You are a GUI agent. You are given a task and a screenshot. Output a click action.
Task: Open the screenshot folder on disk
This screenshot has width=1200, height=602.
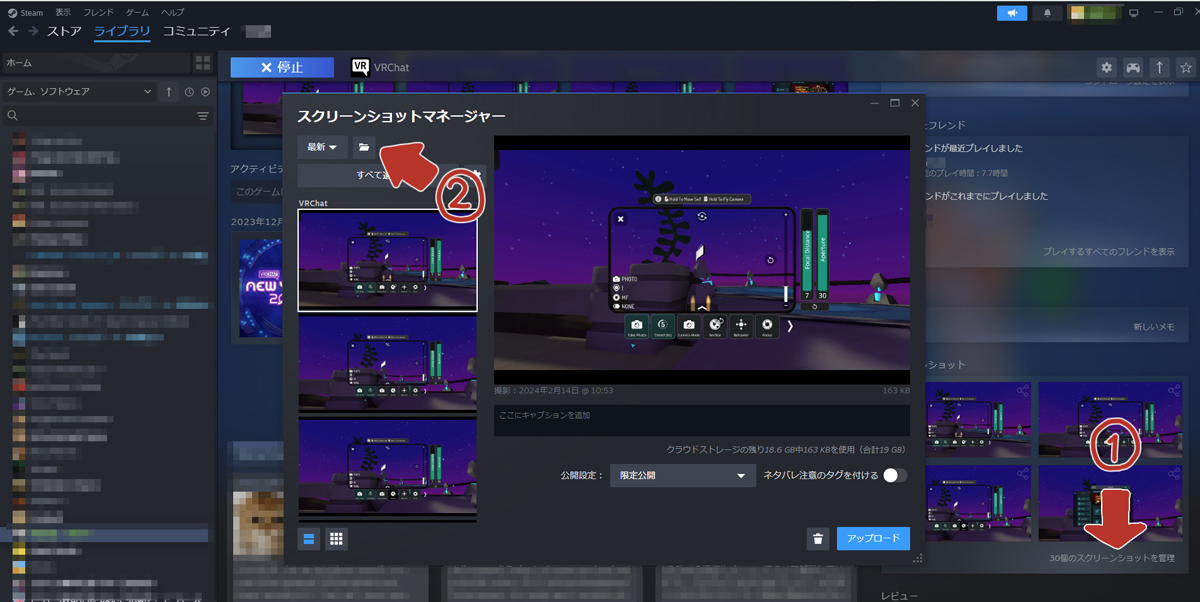(364, 147)
